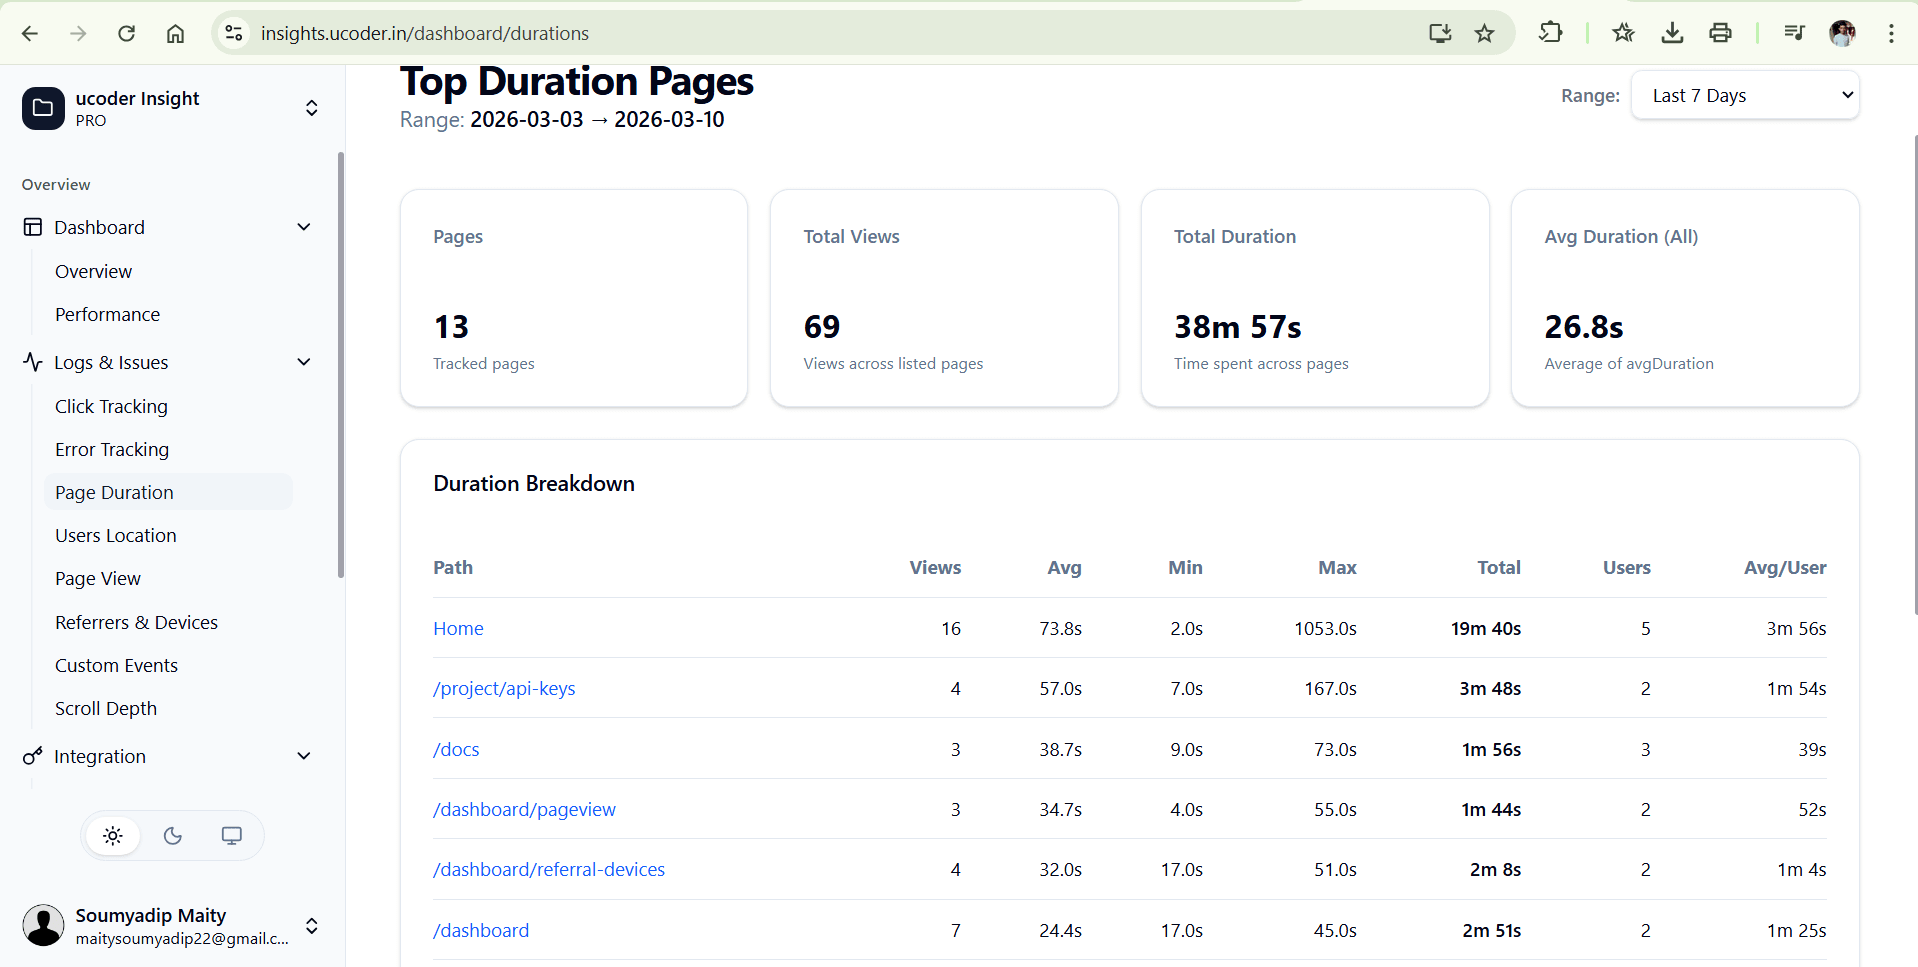
Task: Bookmark this page with star icon
Action: coord(1485,33)
